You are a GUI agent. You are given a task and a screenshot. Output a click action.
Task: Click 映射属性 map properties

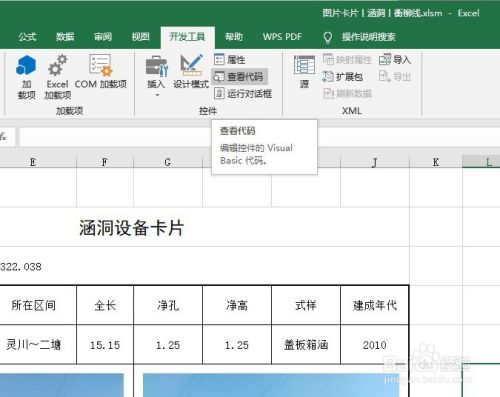(347, 60)
